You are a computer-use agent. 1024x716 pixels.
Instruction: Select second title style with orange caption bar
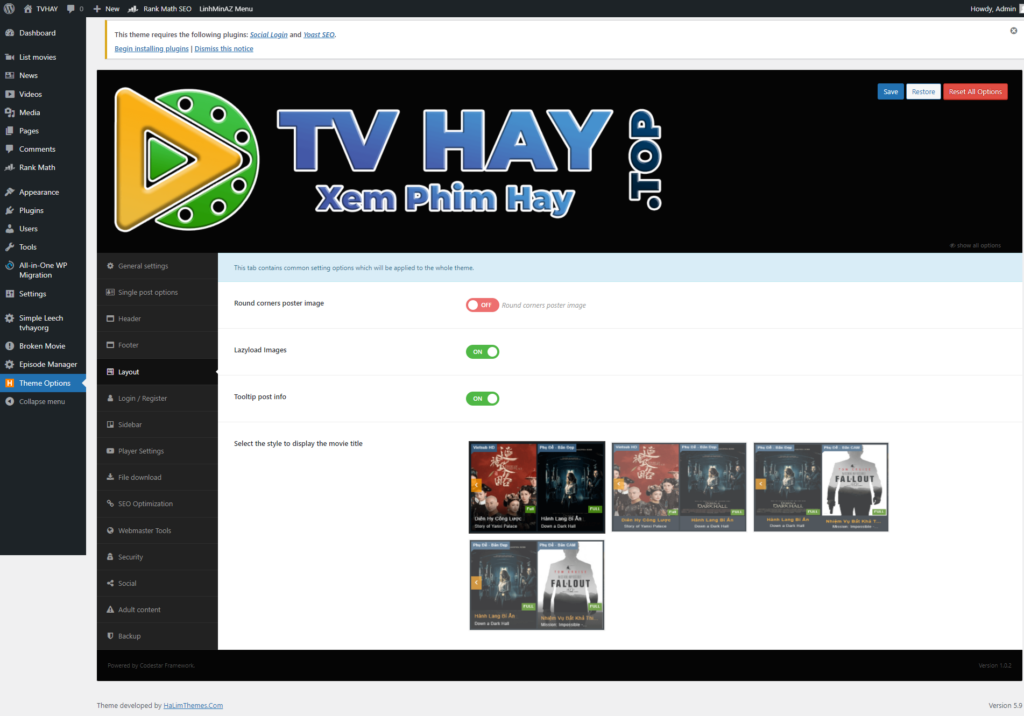click(679, 487)
